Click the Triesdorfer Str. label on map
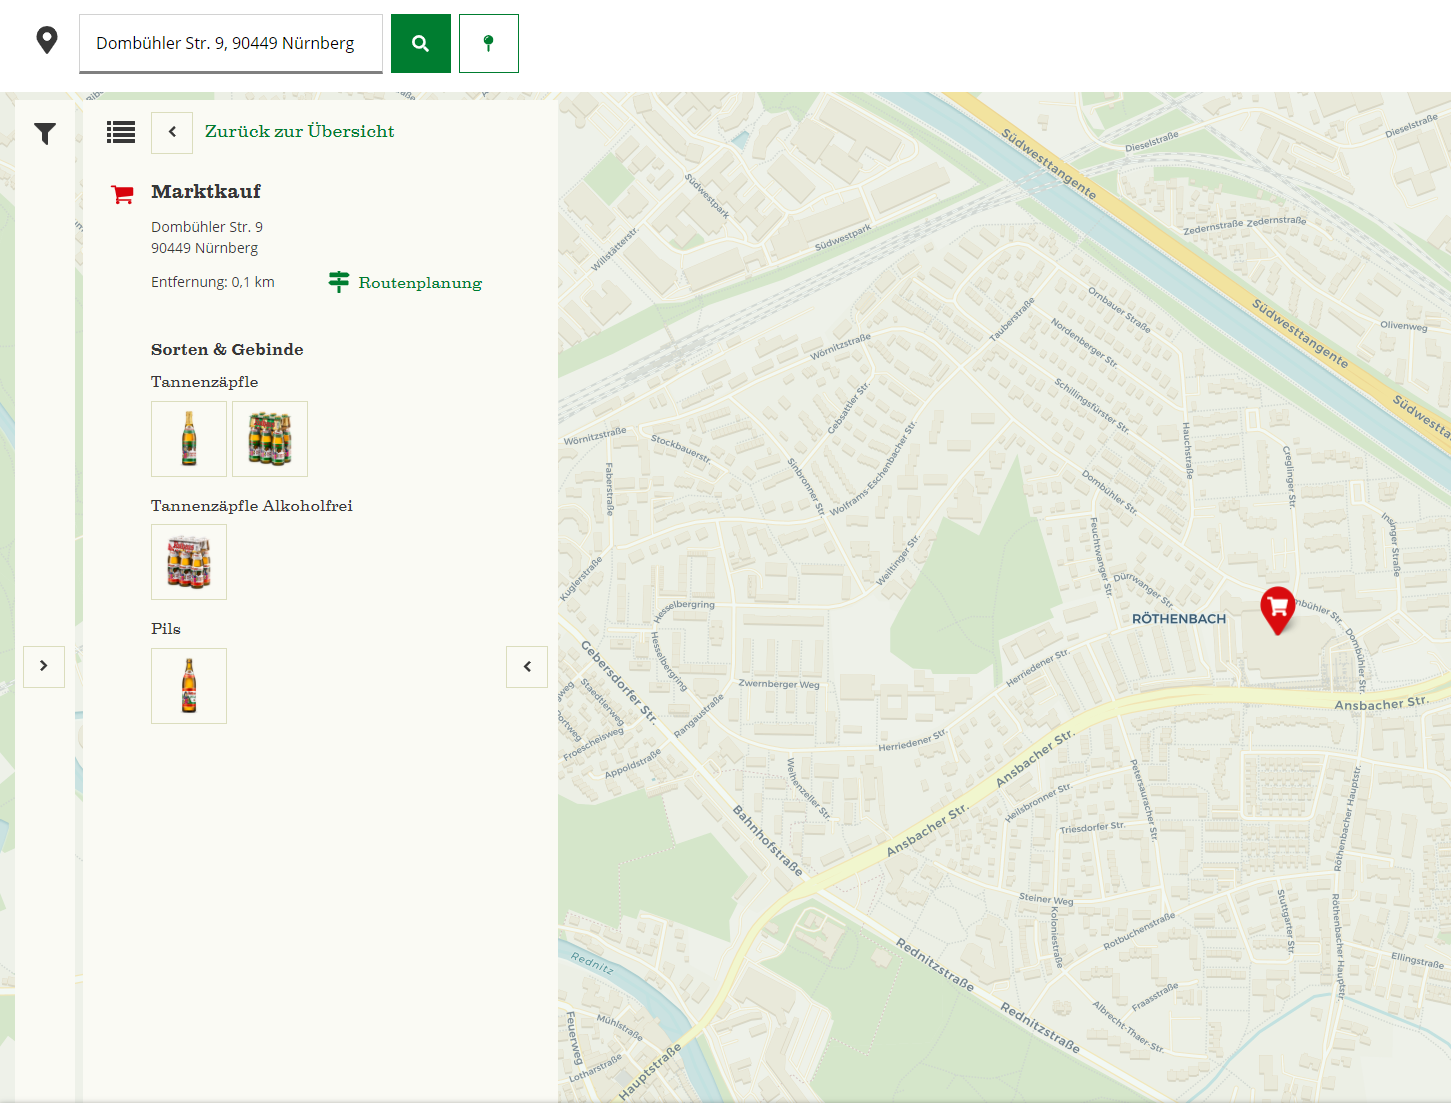Image resolution: width=1451 pixels, height=1109 pixels. [1092, 827]
